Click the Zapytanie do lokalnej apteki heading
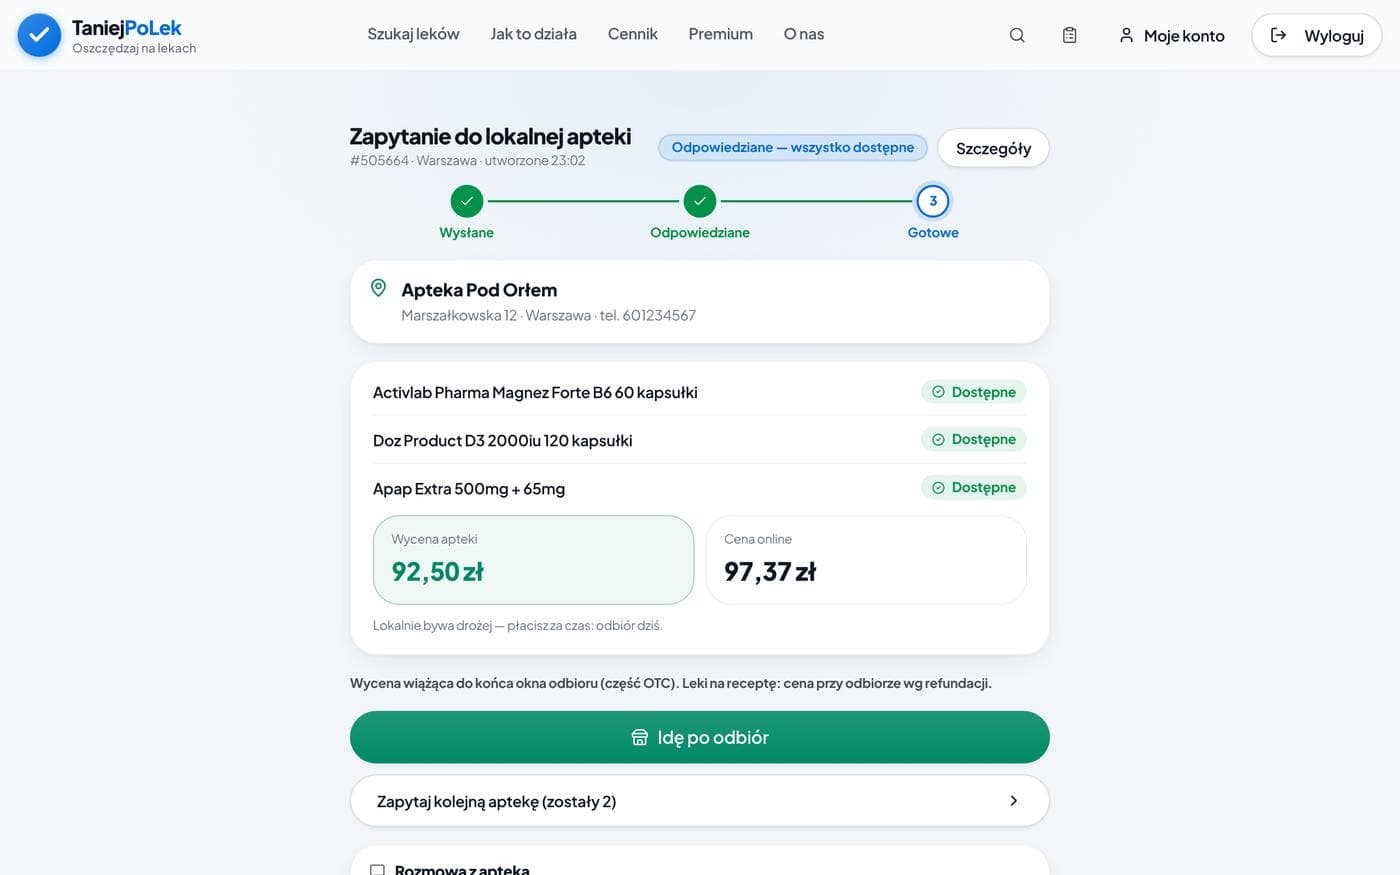 click(490, 136)
